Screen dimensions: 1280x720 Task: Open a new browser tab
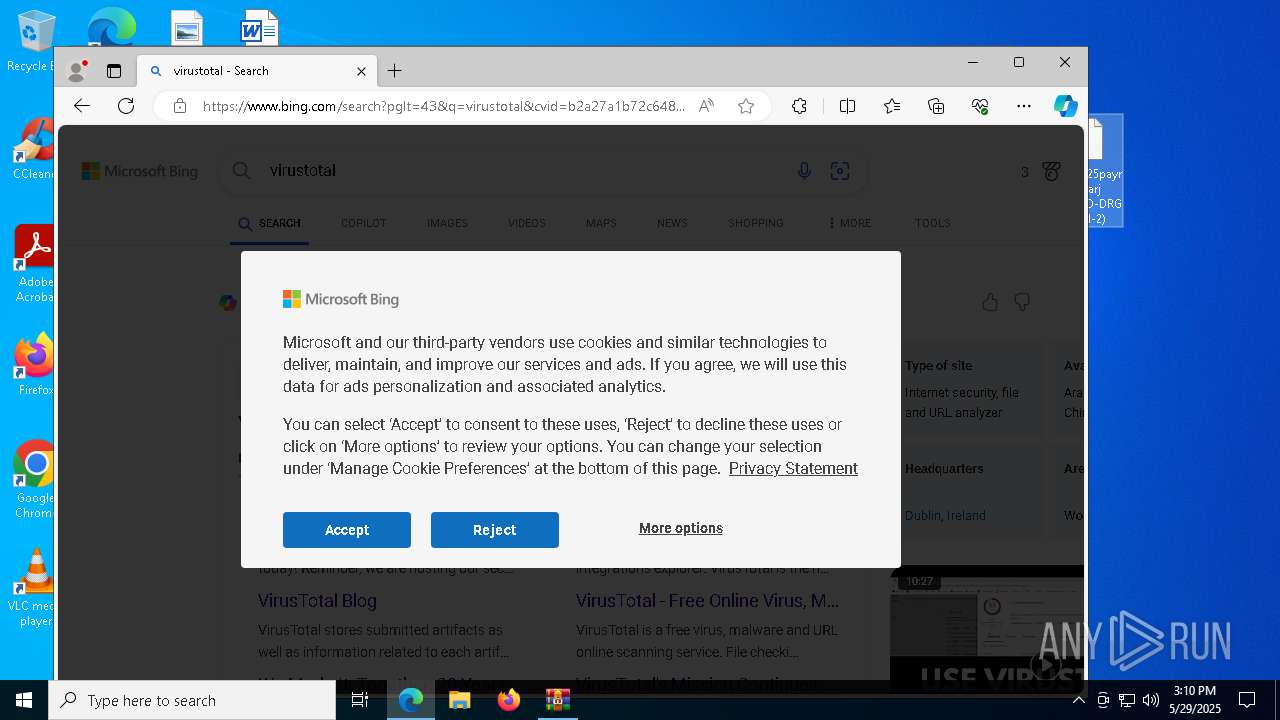395,71
